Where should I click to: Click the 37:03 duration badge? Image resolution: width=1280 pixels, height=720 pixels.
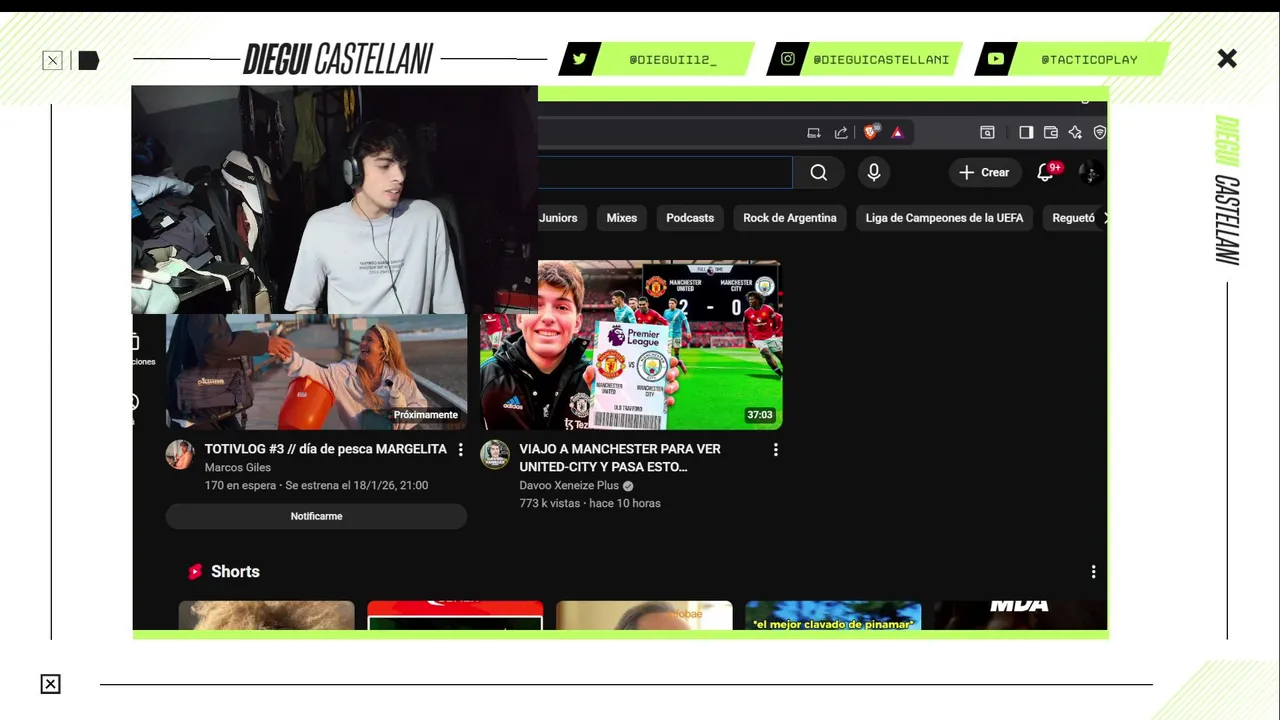(760, 415)
